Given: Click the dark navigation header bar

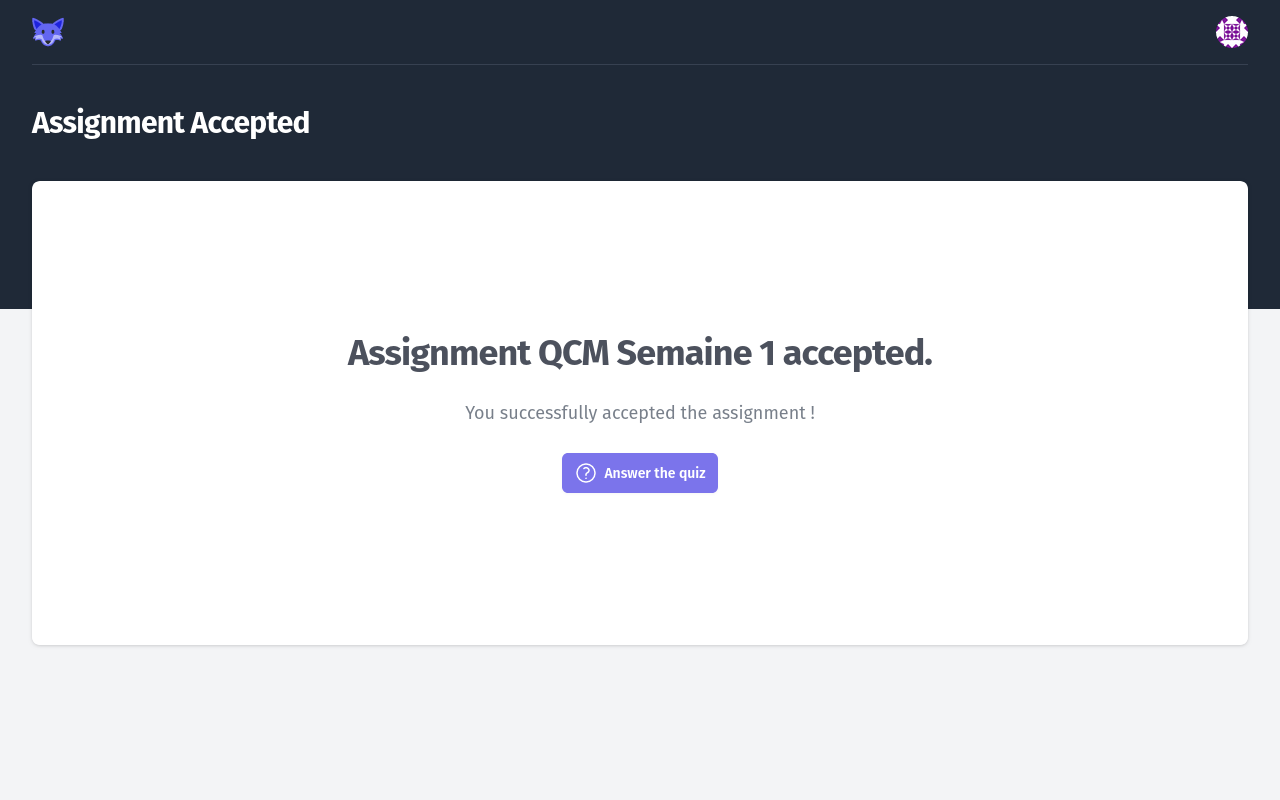Looking at the screenshot, I should pyautogui.click(x=640, y=31).
